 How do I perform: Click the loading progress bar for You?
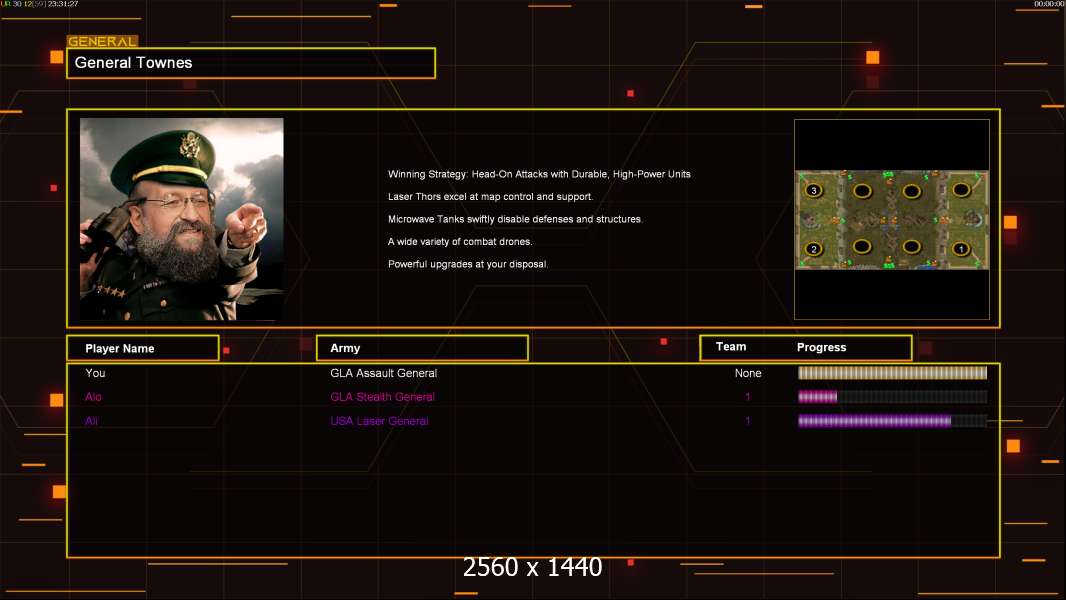tap(892, 372)
